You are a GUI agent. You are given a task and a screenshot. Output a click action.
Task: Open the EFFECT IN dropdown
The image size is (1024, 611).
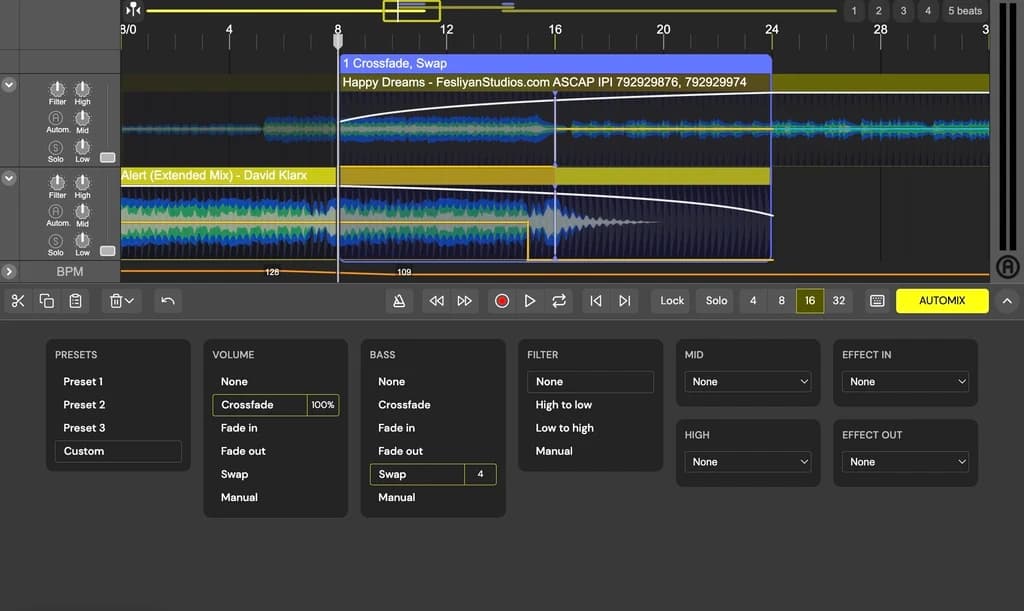tap(905, 382)
